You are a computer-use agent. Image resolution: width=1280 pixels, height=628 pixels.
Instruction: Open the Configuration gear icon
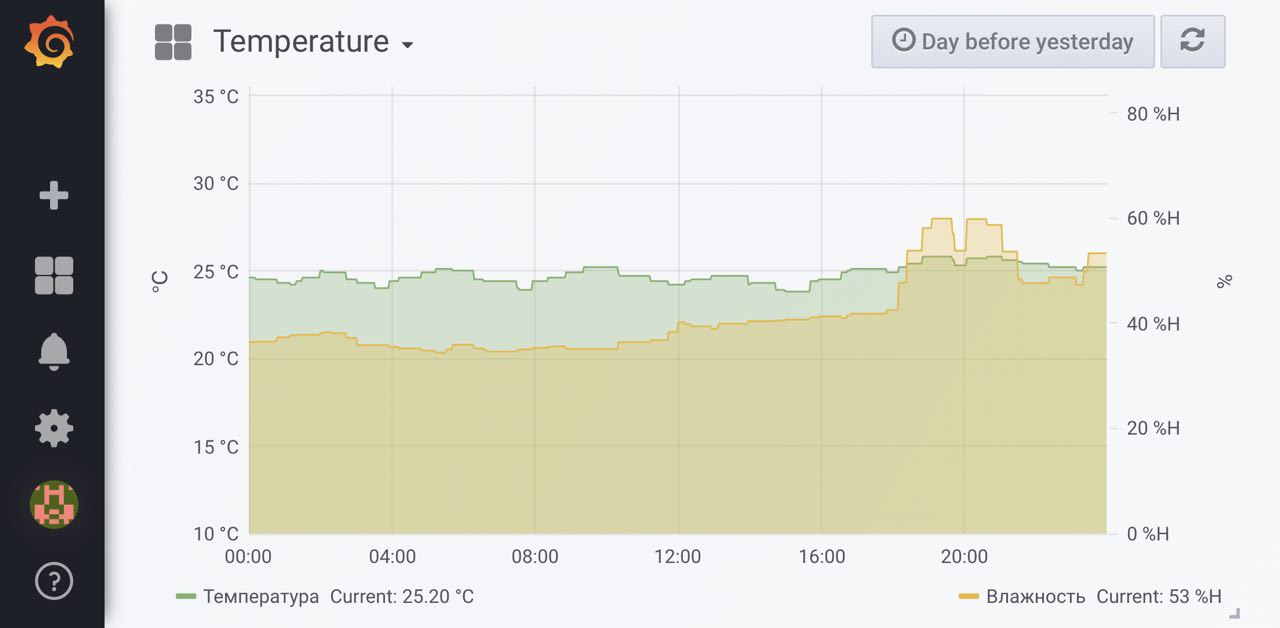click(x=54, y=428)
